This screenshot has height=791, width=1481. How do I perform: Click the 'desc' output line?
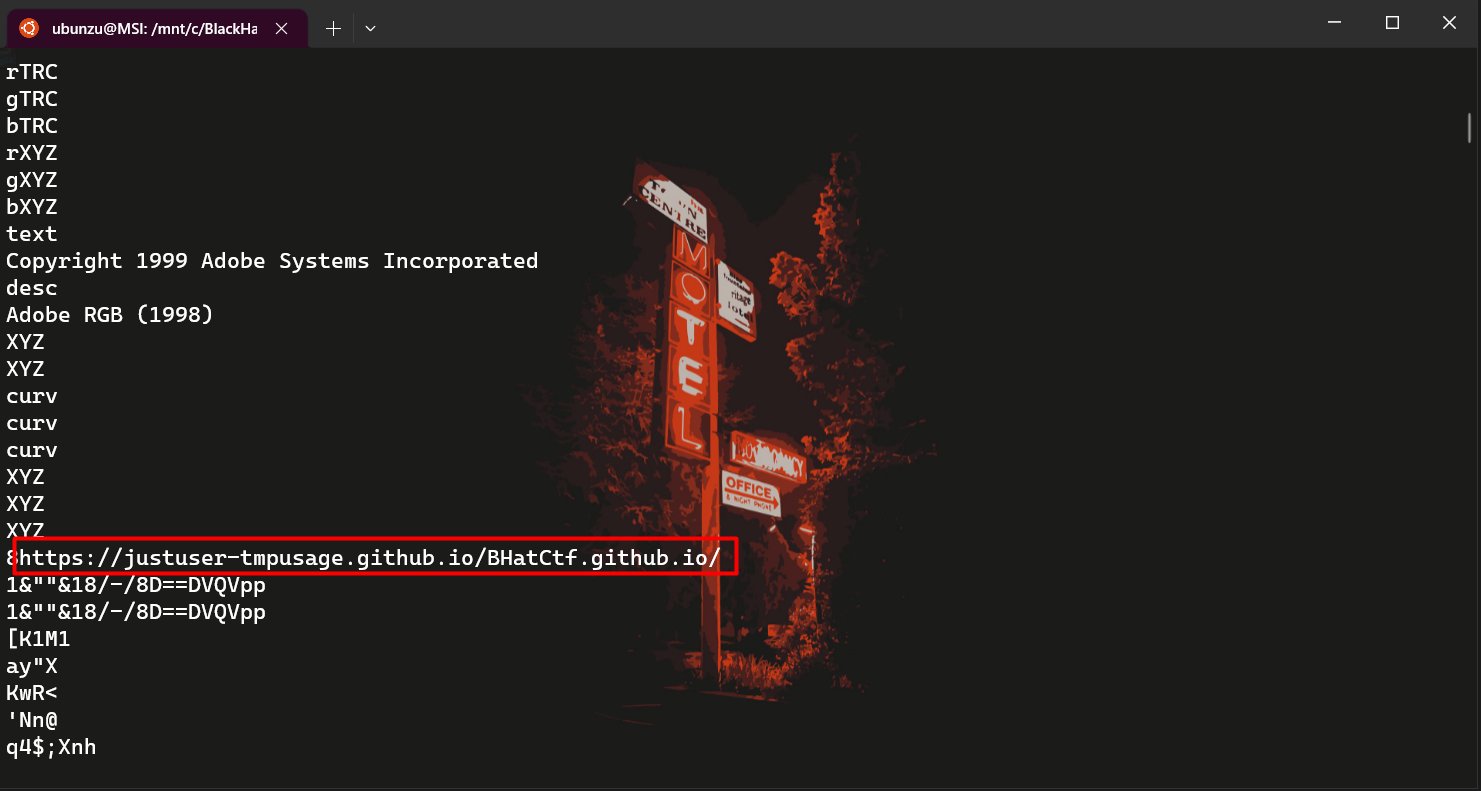coord(32,288)
